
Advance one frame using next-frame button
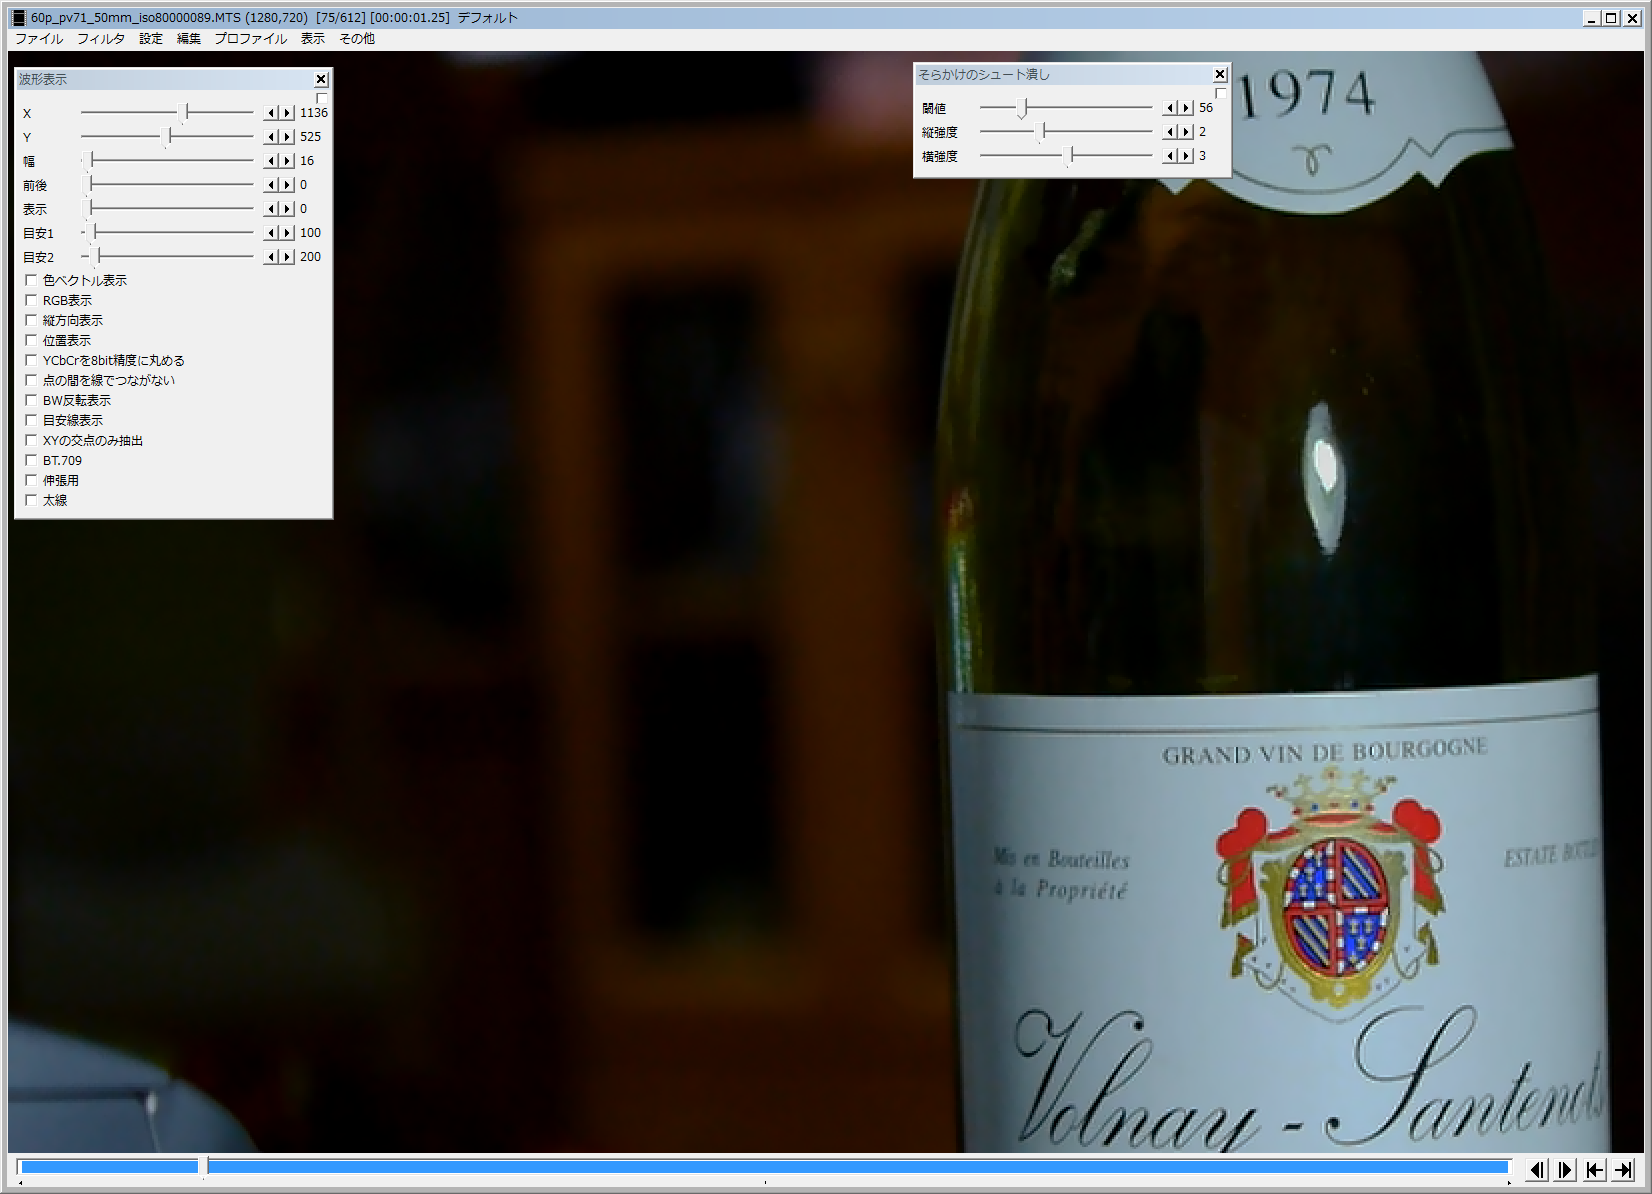1566,1169
